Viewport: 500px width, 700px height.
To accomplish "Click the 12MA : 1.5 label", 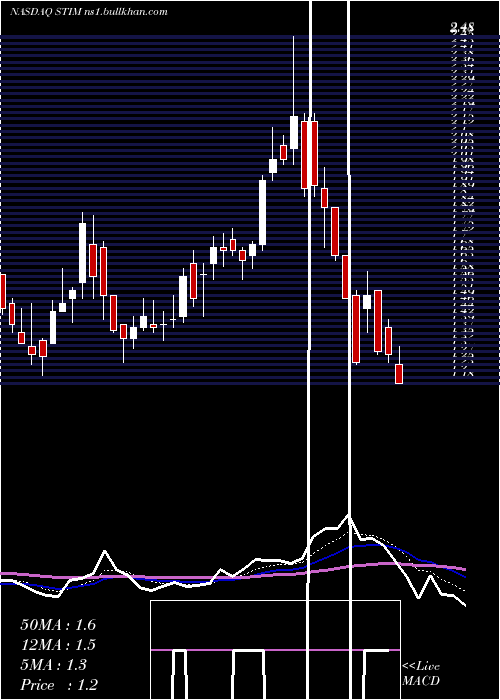I will 58,645.
